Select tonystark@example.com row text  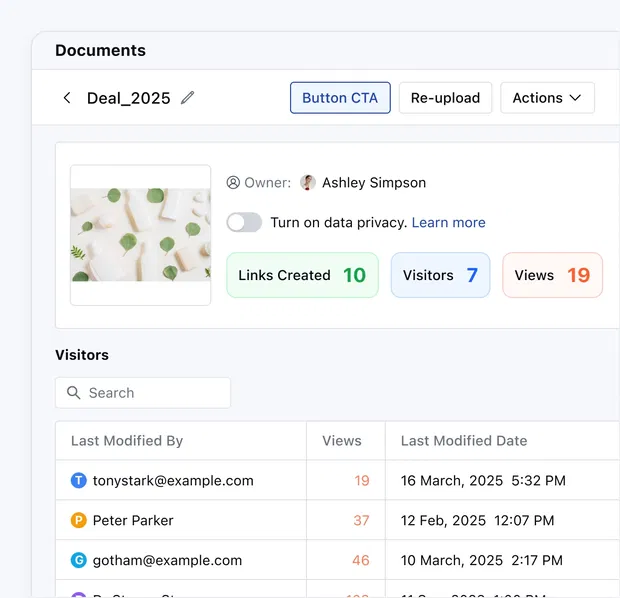pos(173,481)
